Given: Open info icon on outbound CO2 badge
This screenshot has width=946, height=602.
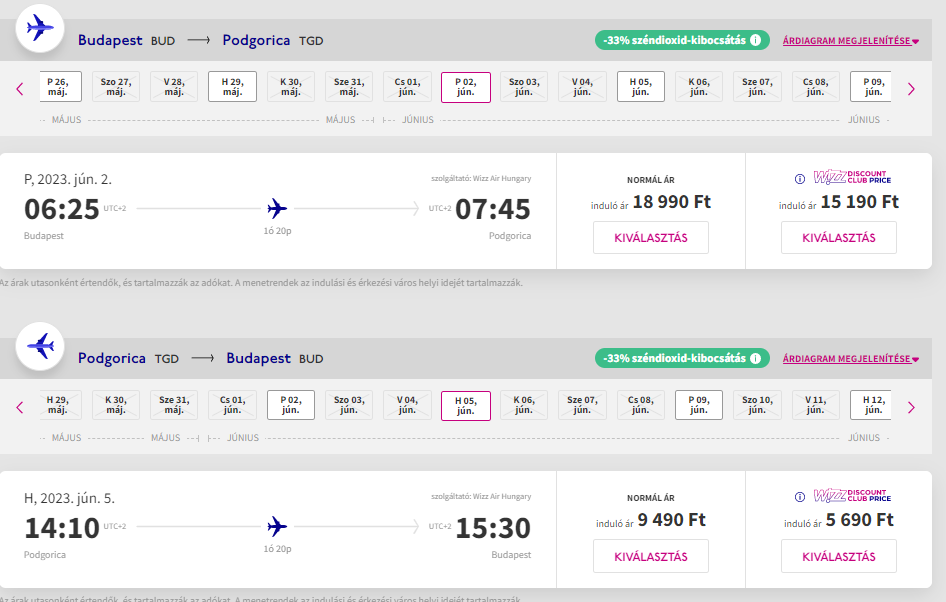Looking at the screenshot, I should point(755,40).
